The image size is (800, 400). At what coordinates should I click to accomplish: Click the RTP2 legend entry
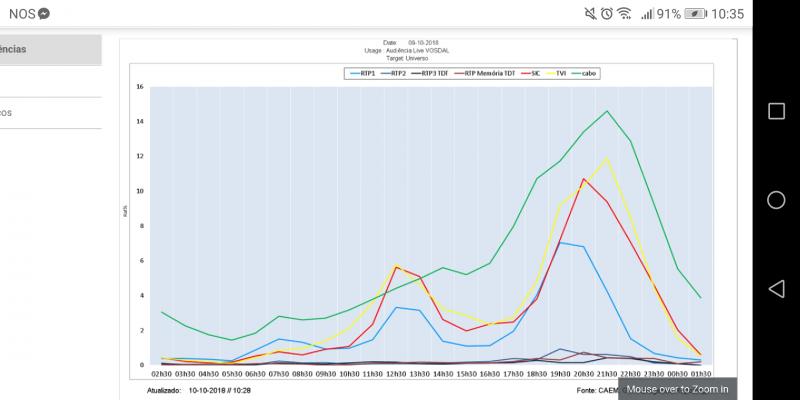[x=393, y=73]
